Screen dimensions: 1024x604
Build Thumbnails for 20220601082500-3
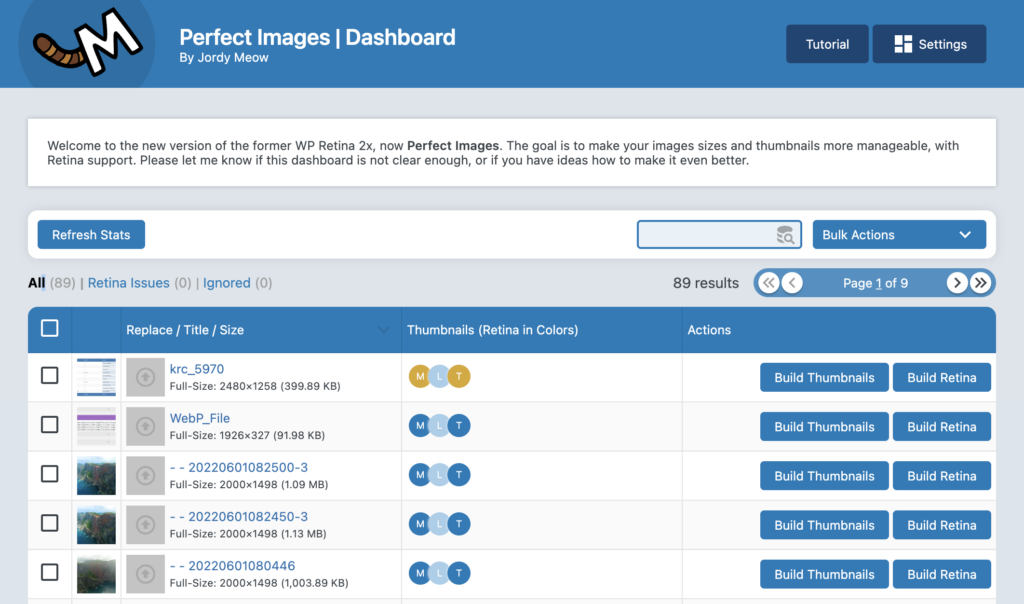(x=824, y=476)
